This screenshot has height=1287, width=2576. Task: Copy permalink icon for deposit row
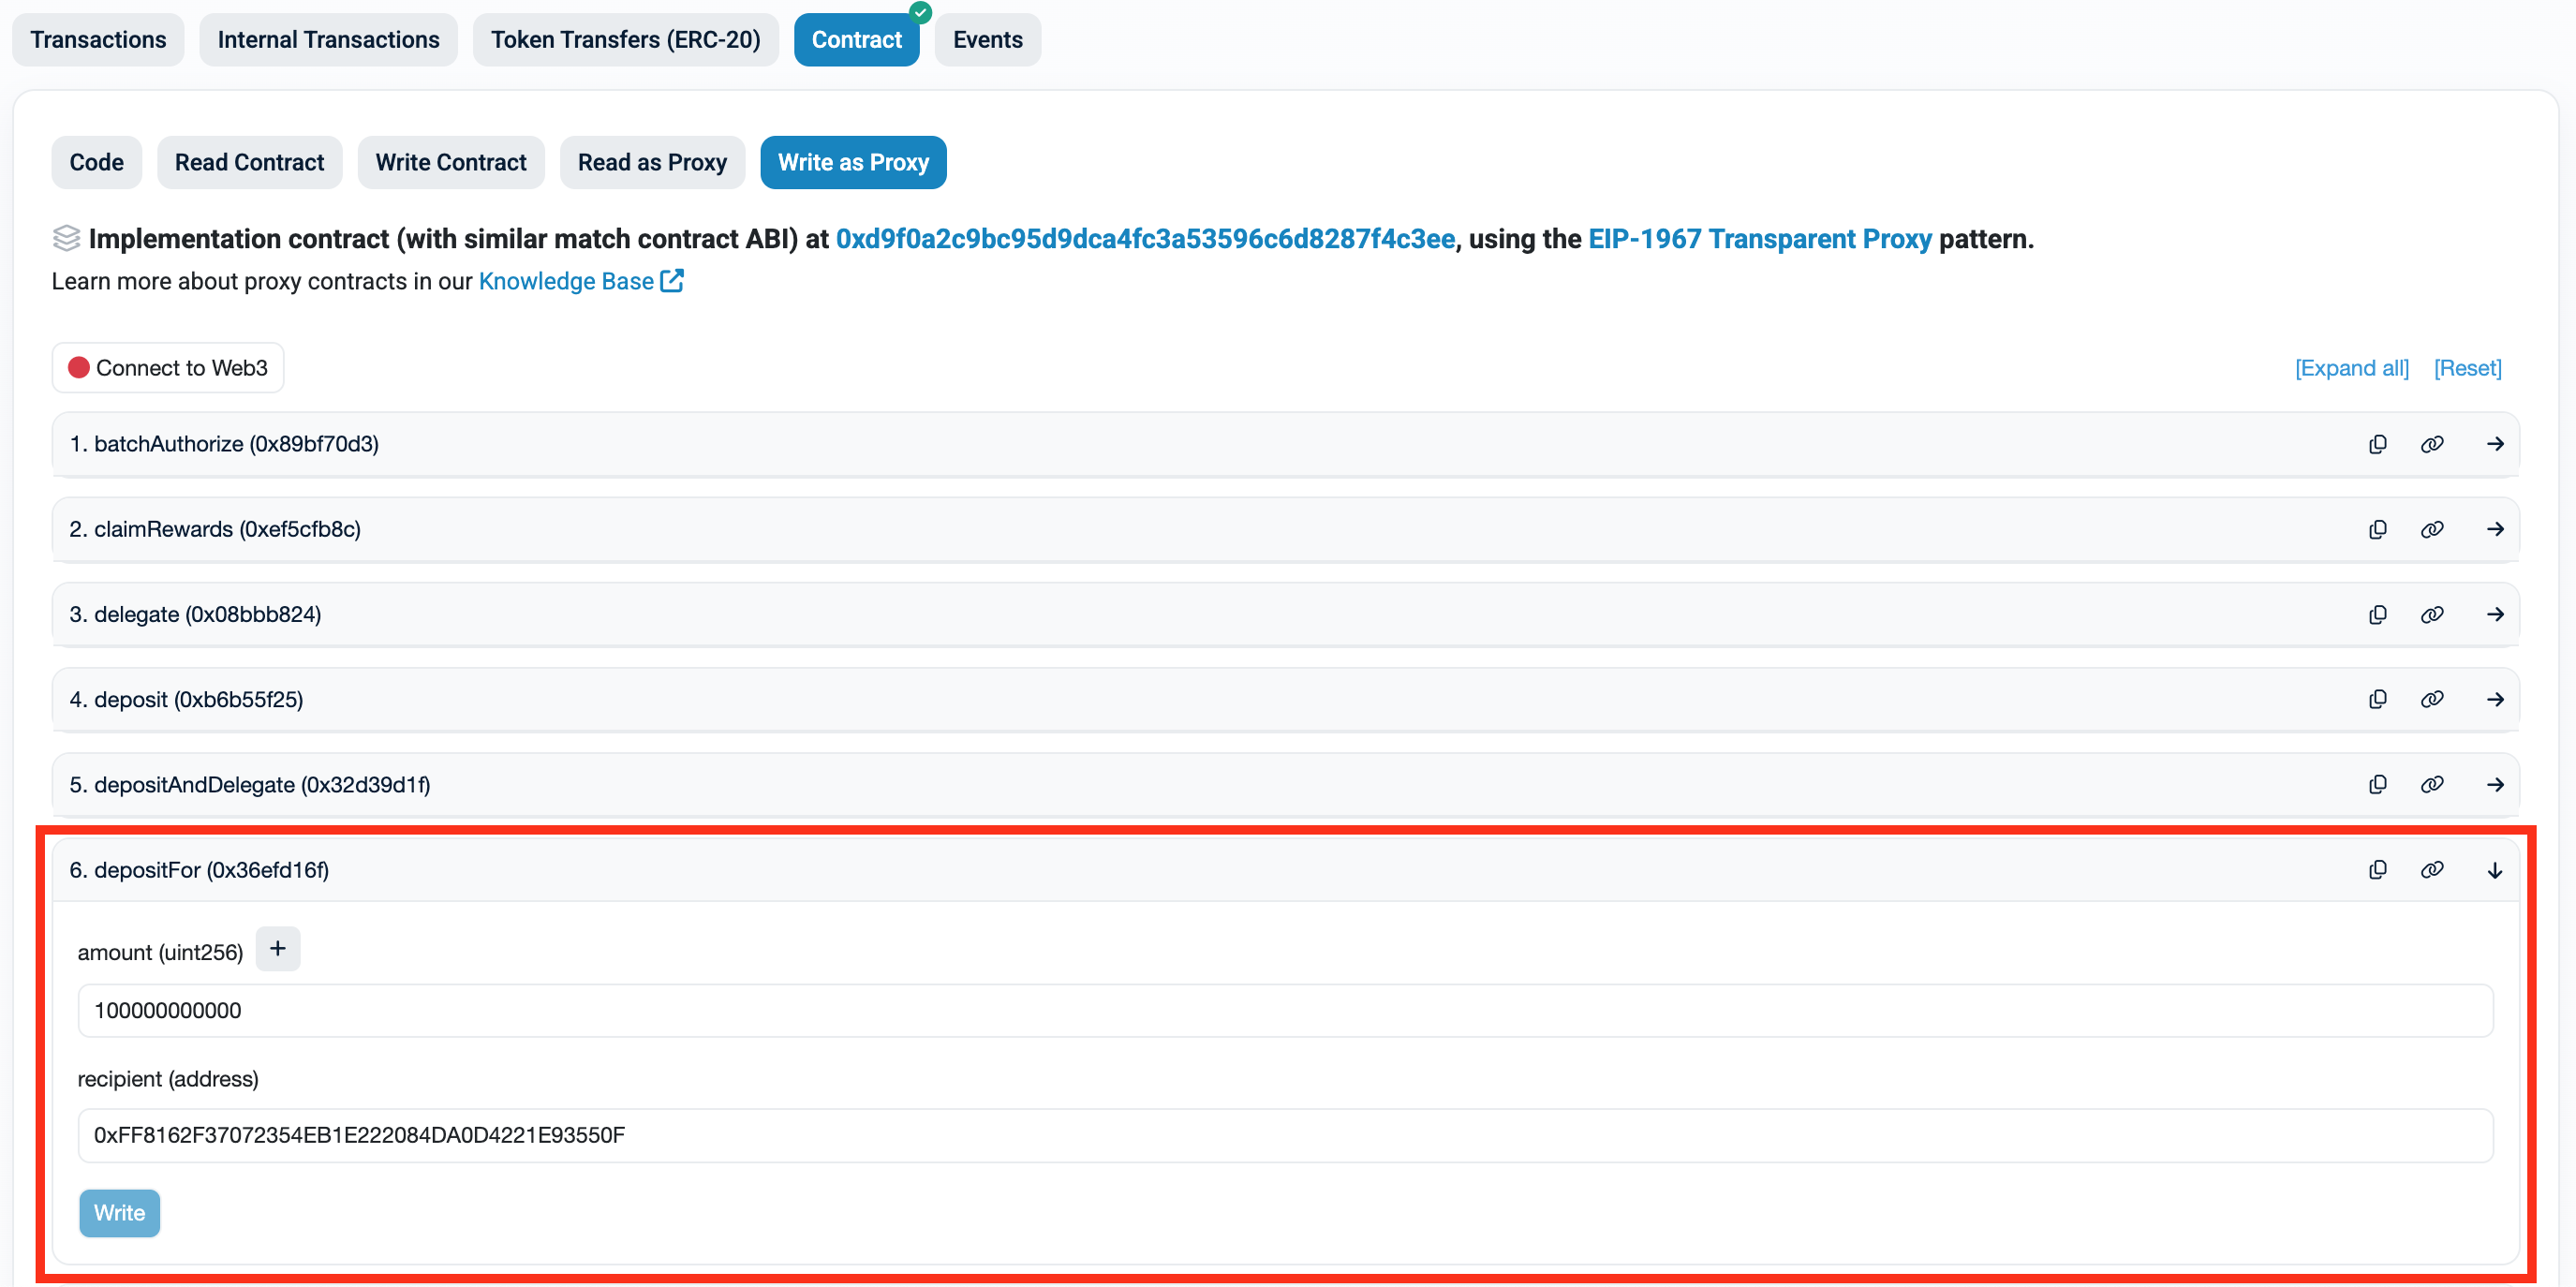[2432, 699]
